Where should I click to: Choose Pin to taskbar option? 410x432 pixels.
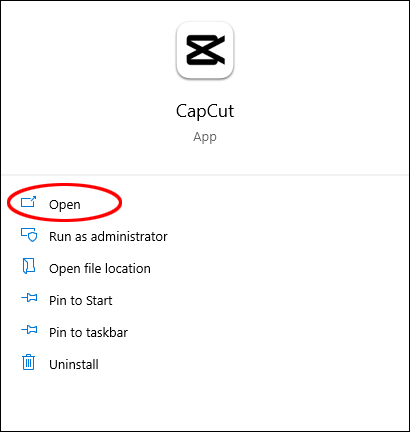coord(88,332)
